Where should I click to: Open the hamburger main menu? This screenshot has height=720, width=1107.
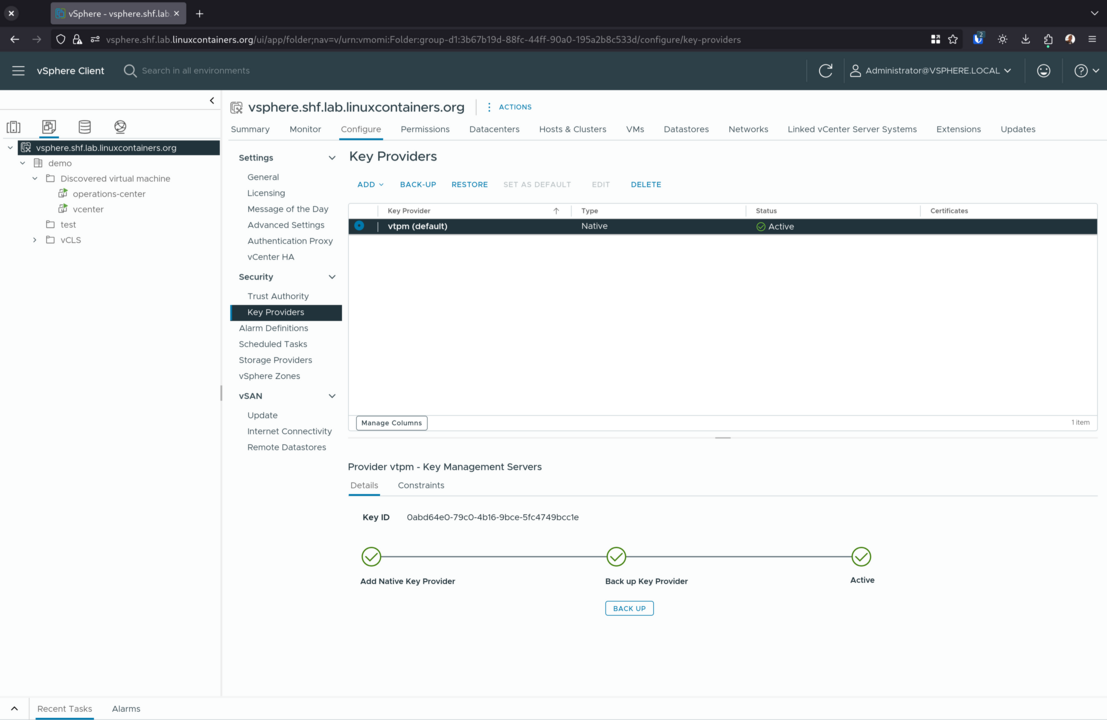(18, 71)
